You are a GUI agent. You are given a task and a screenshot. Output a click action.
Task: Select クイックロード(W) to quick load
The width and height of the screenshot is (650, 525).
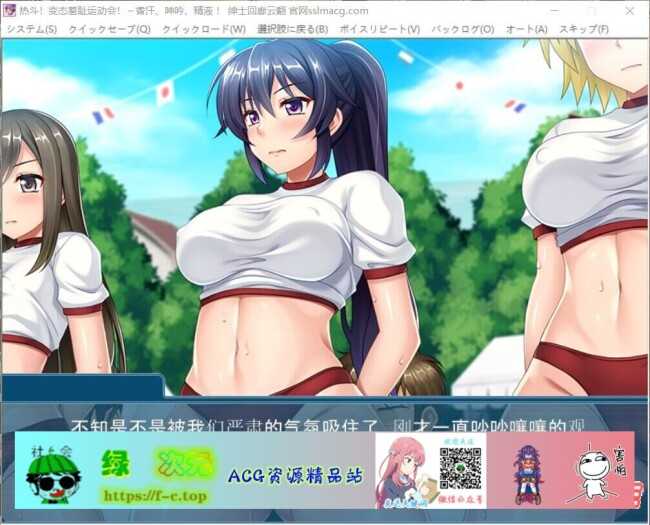[203, 29]
